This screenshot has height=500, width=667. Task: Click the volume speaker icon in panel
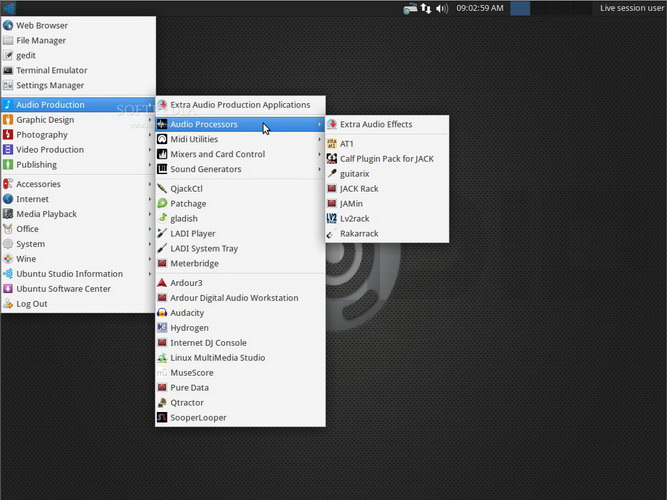442,8
